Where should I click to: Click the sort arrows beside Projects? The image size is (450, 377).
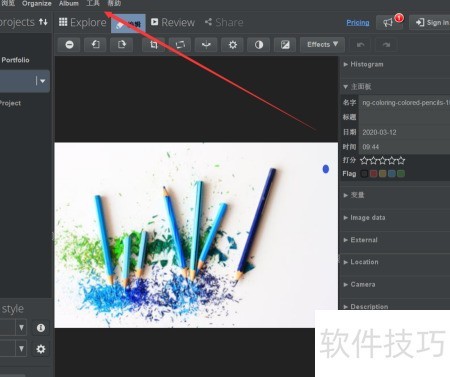pyautogui.click(x=43, y=22)
